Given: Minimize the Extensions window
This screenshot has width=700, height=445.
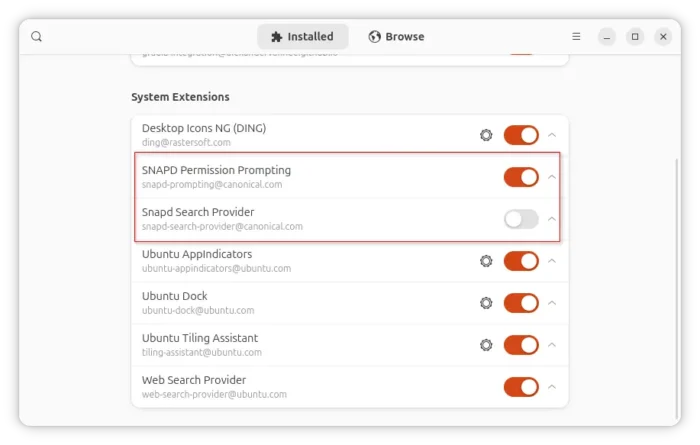Looking at the screenshot, I should pos(607,37).
